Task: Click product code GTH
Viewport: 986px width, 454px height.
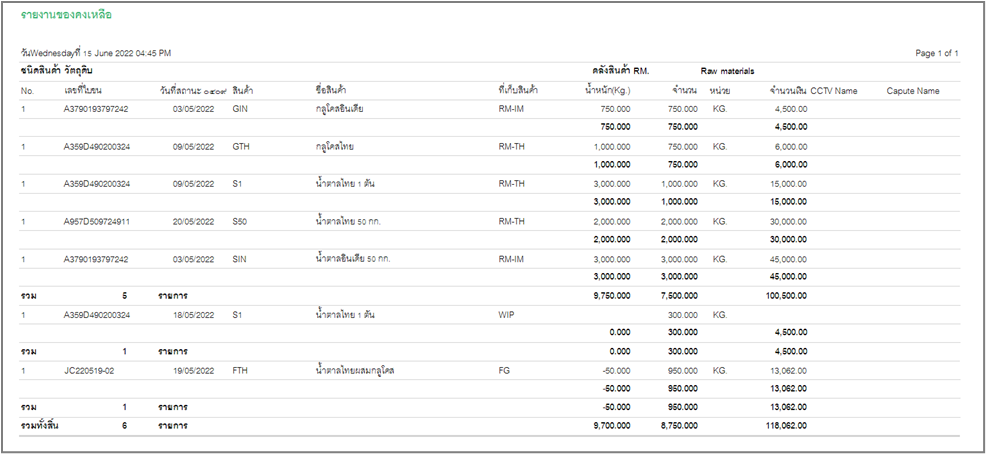Action: pos(241,146)
